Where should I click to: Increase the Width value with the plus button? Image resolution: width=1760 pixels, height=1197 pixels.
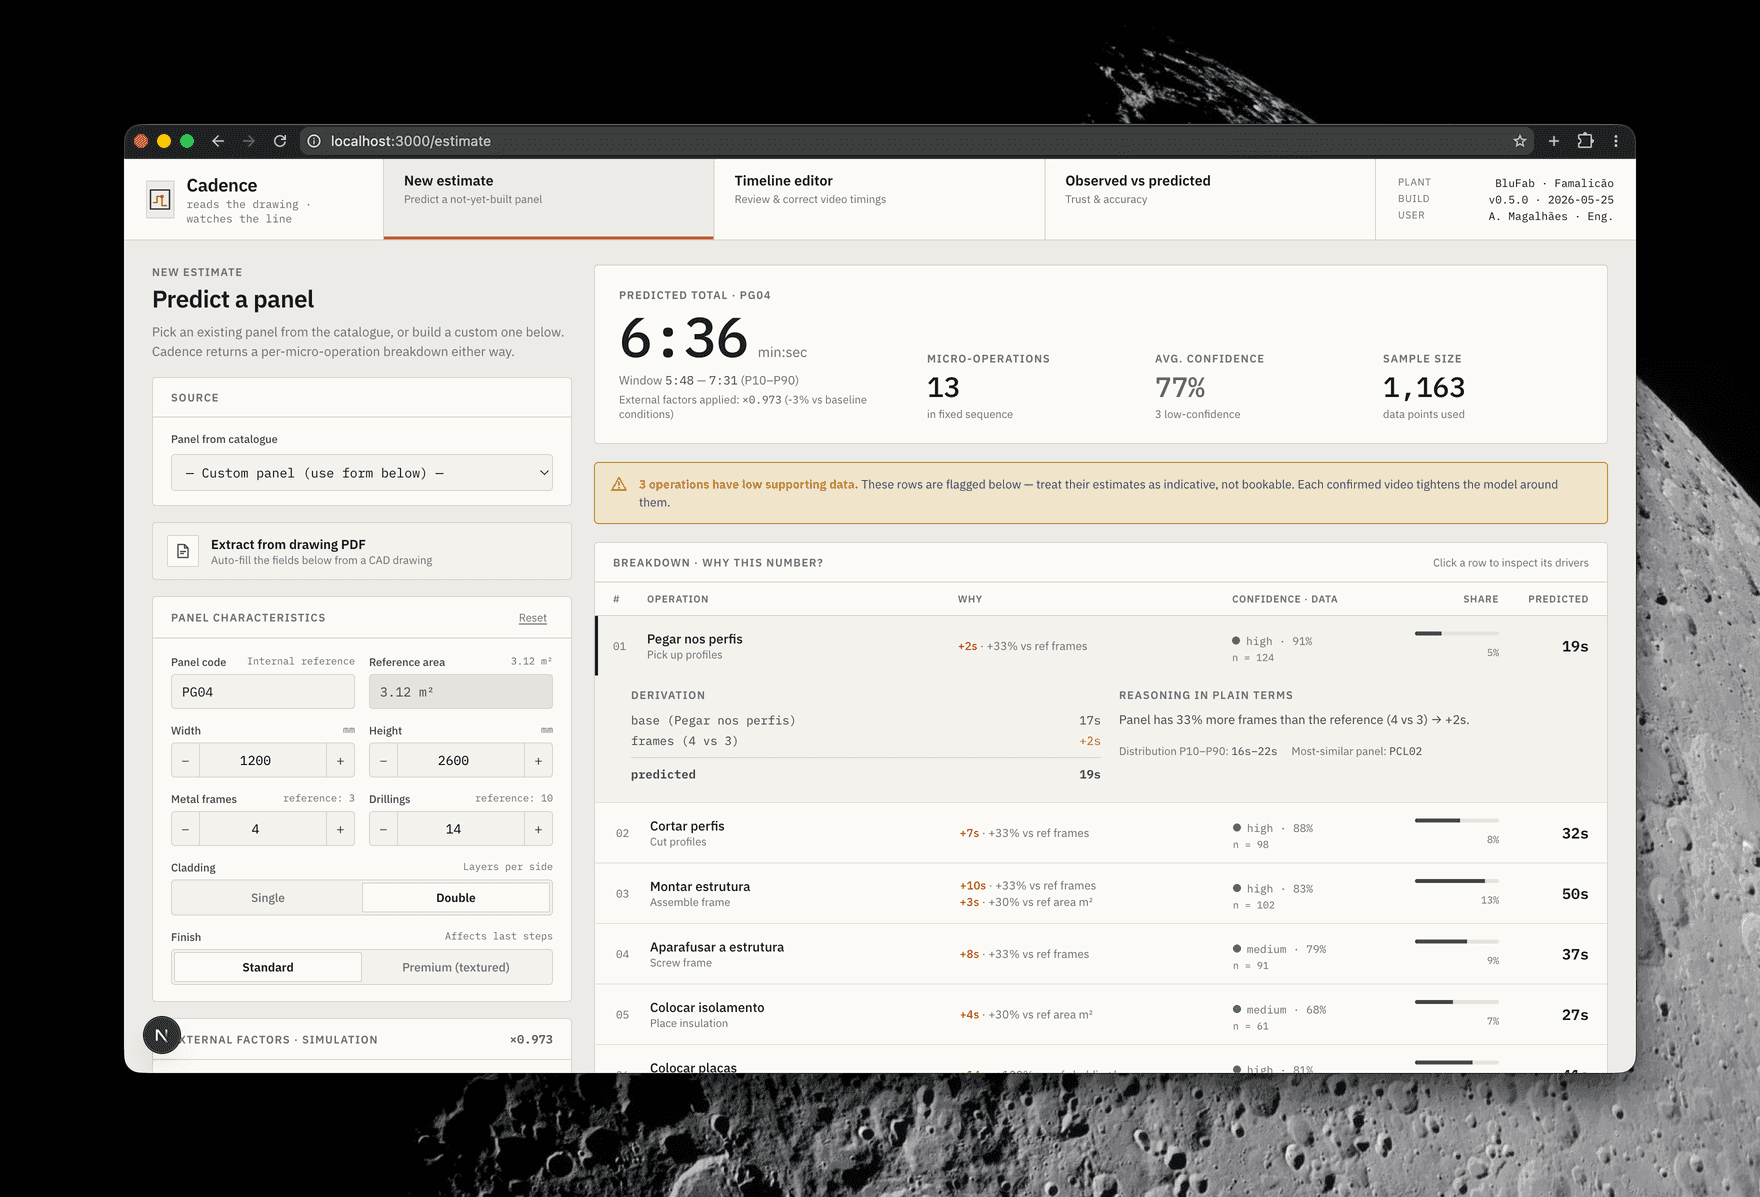pos(340,761)
